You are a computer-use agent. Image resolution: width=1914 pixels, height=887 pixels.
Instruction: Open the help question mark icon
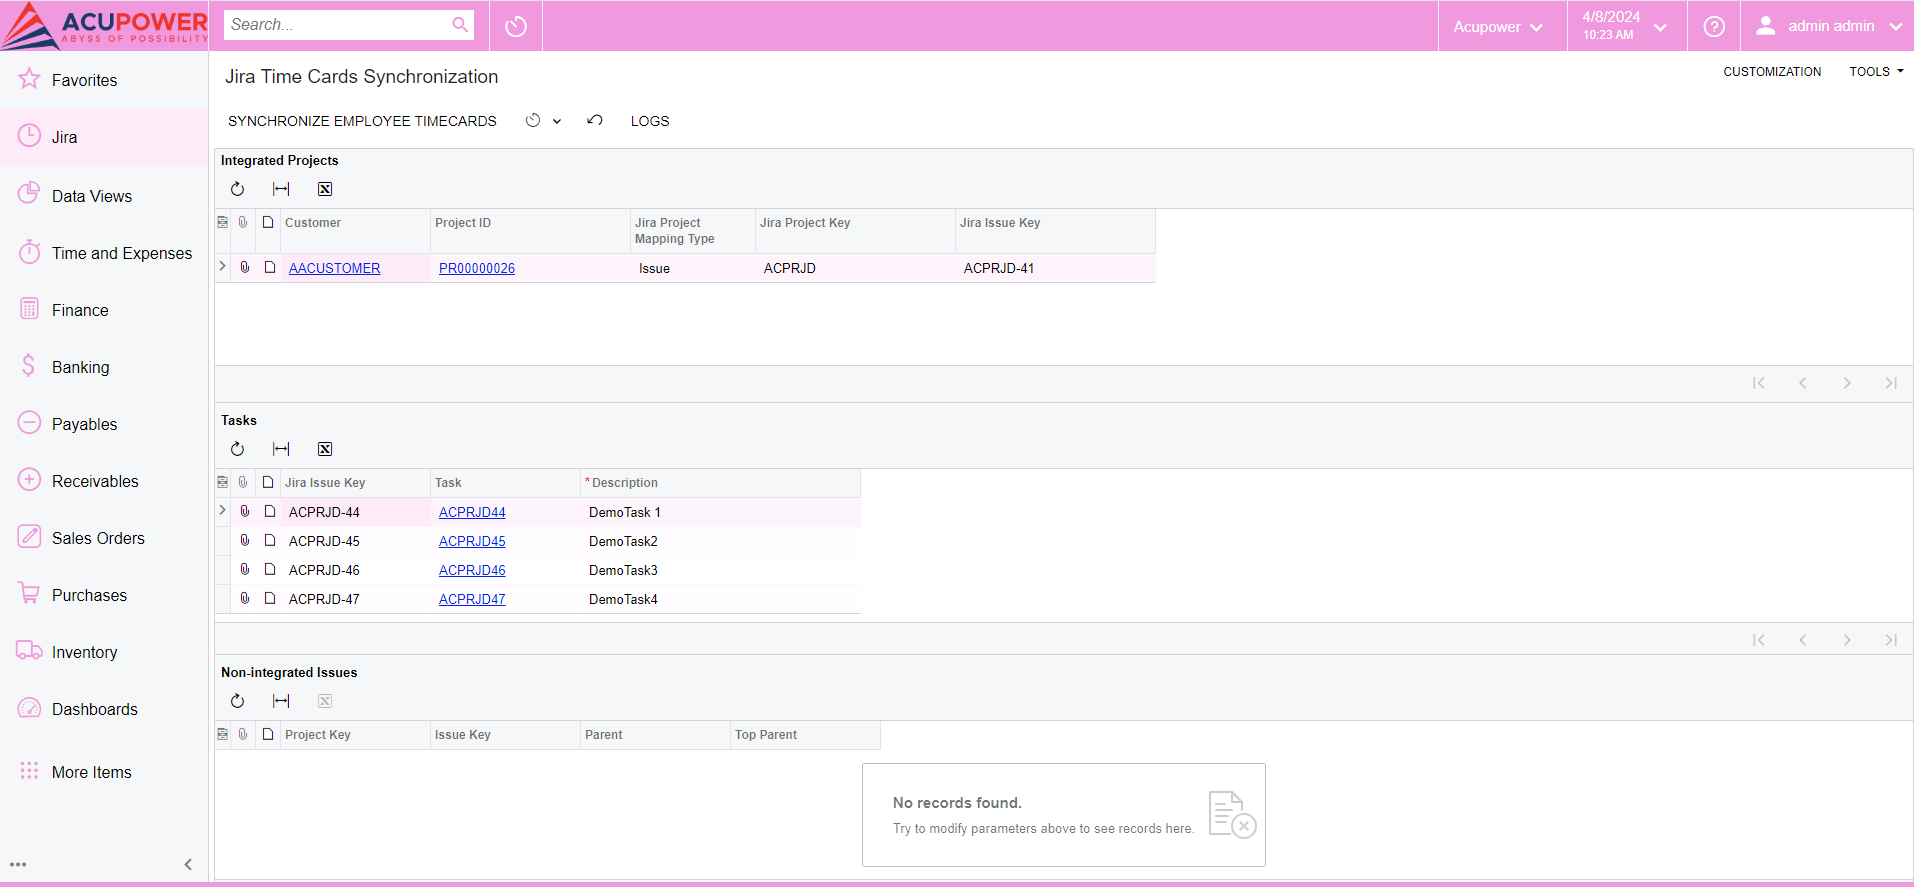[x=1714, y=26]
